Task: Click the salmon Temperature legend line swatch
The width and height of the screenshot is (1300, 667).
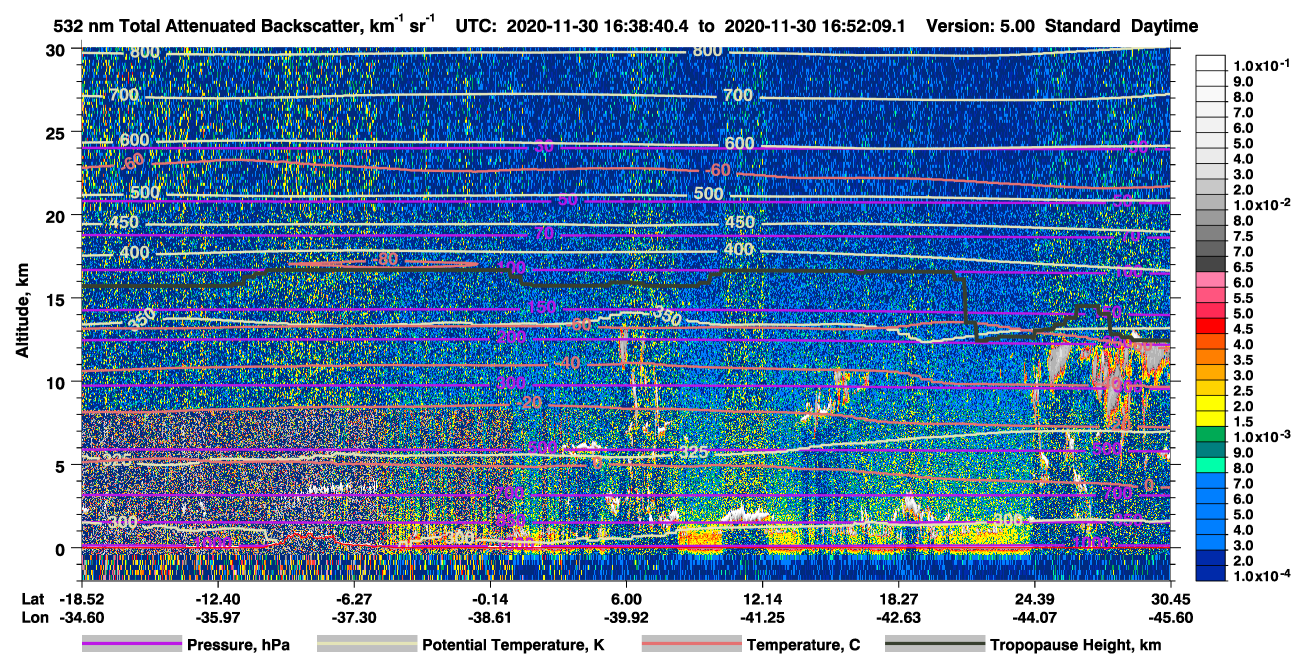Action: [691, 645]
